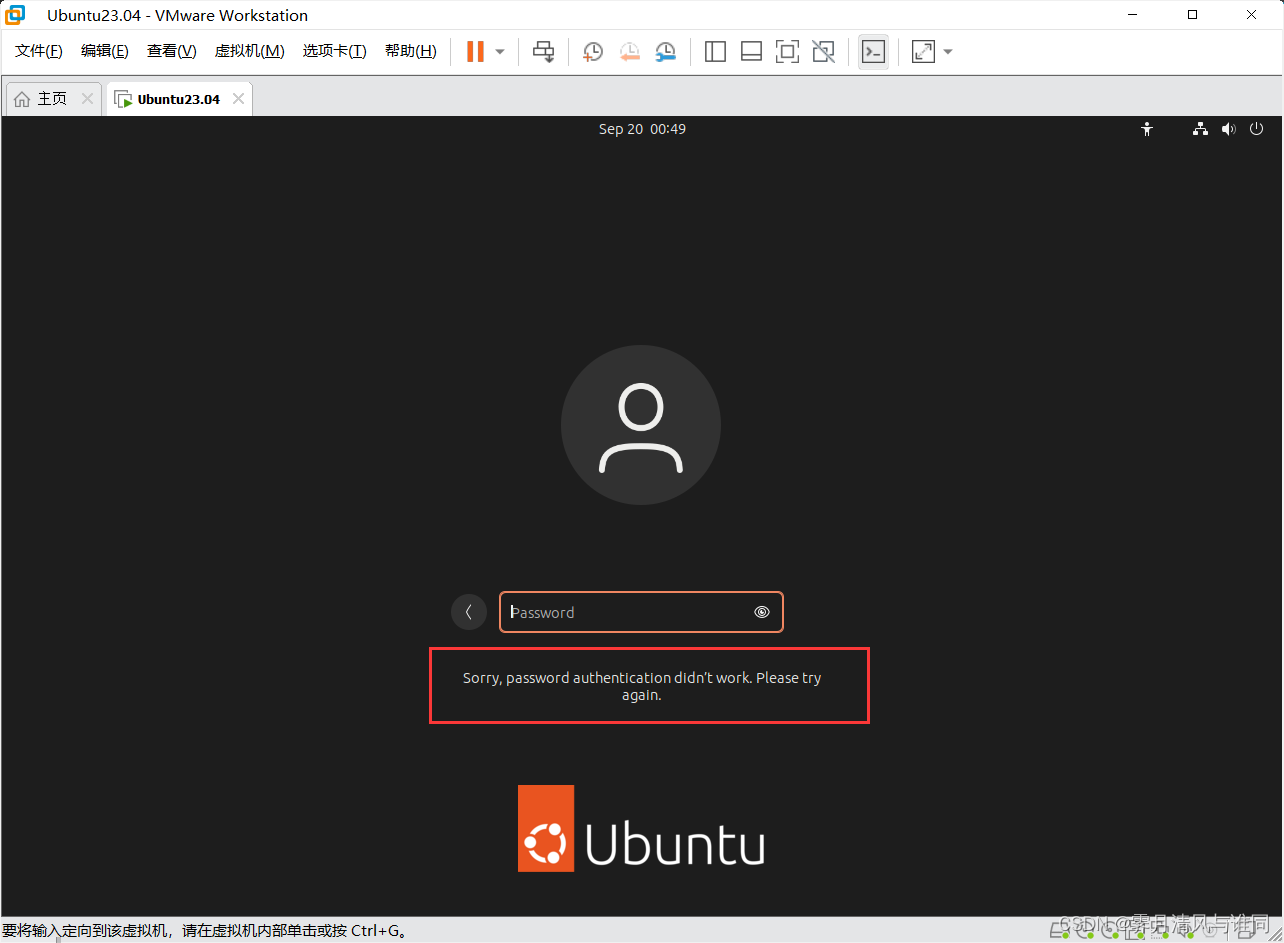Click the Unity mode icon in the toolbar

(823, 51)
